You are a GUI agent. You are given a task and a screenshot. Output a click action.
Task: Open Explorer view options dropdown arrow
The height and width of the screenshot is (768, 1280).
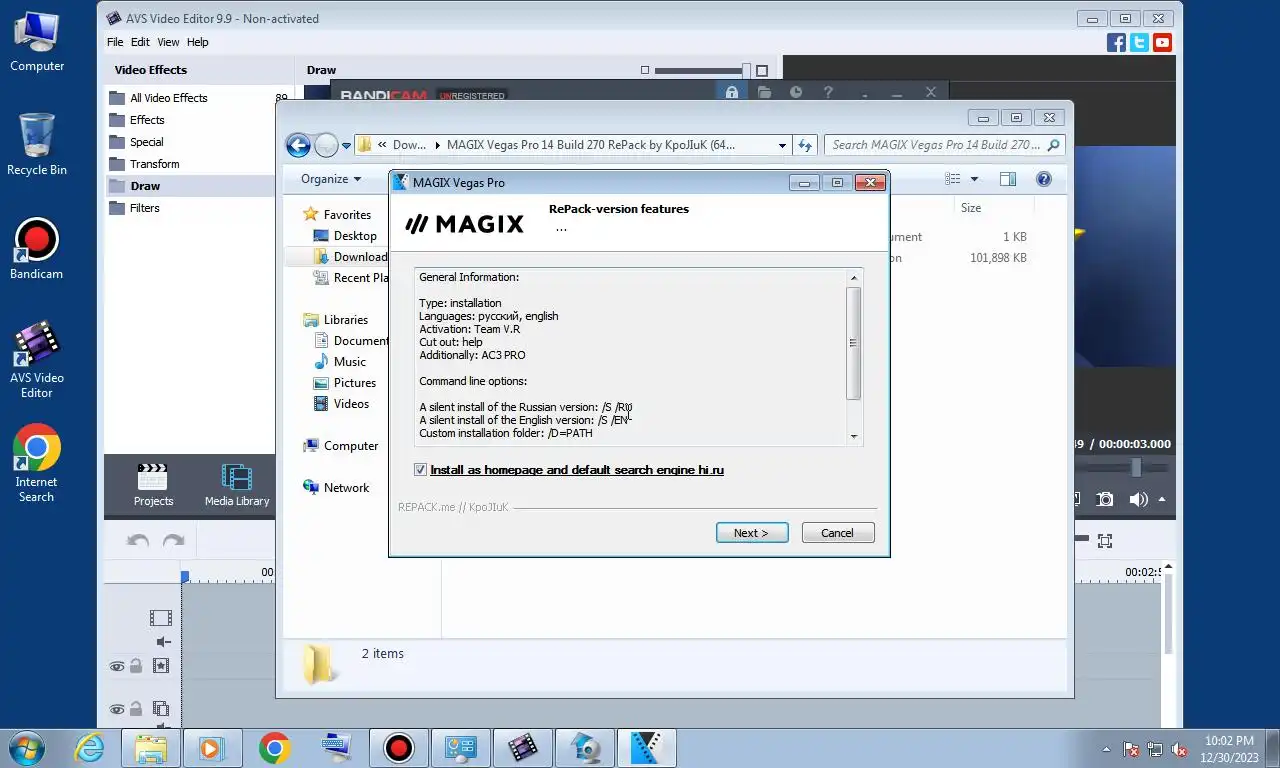(x=975, y=179)
